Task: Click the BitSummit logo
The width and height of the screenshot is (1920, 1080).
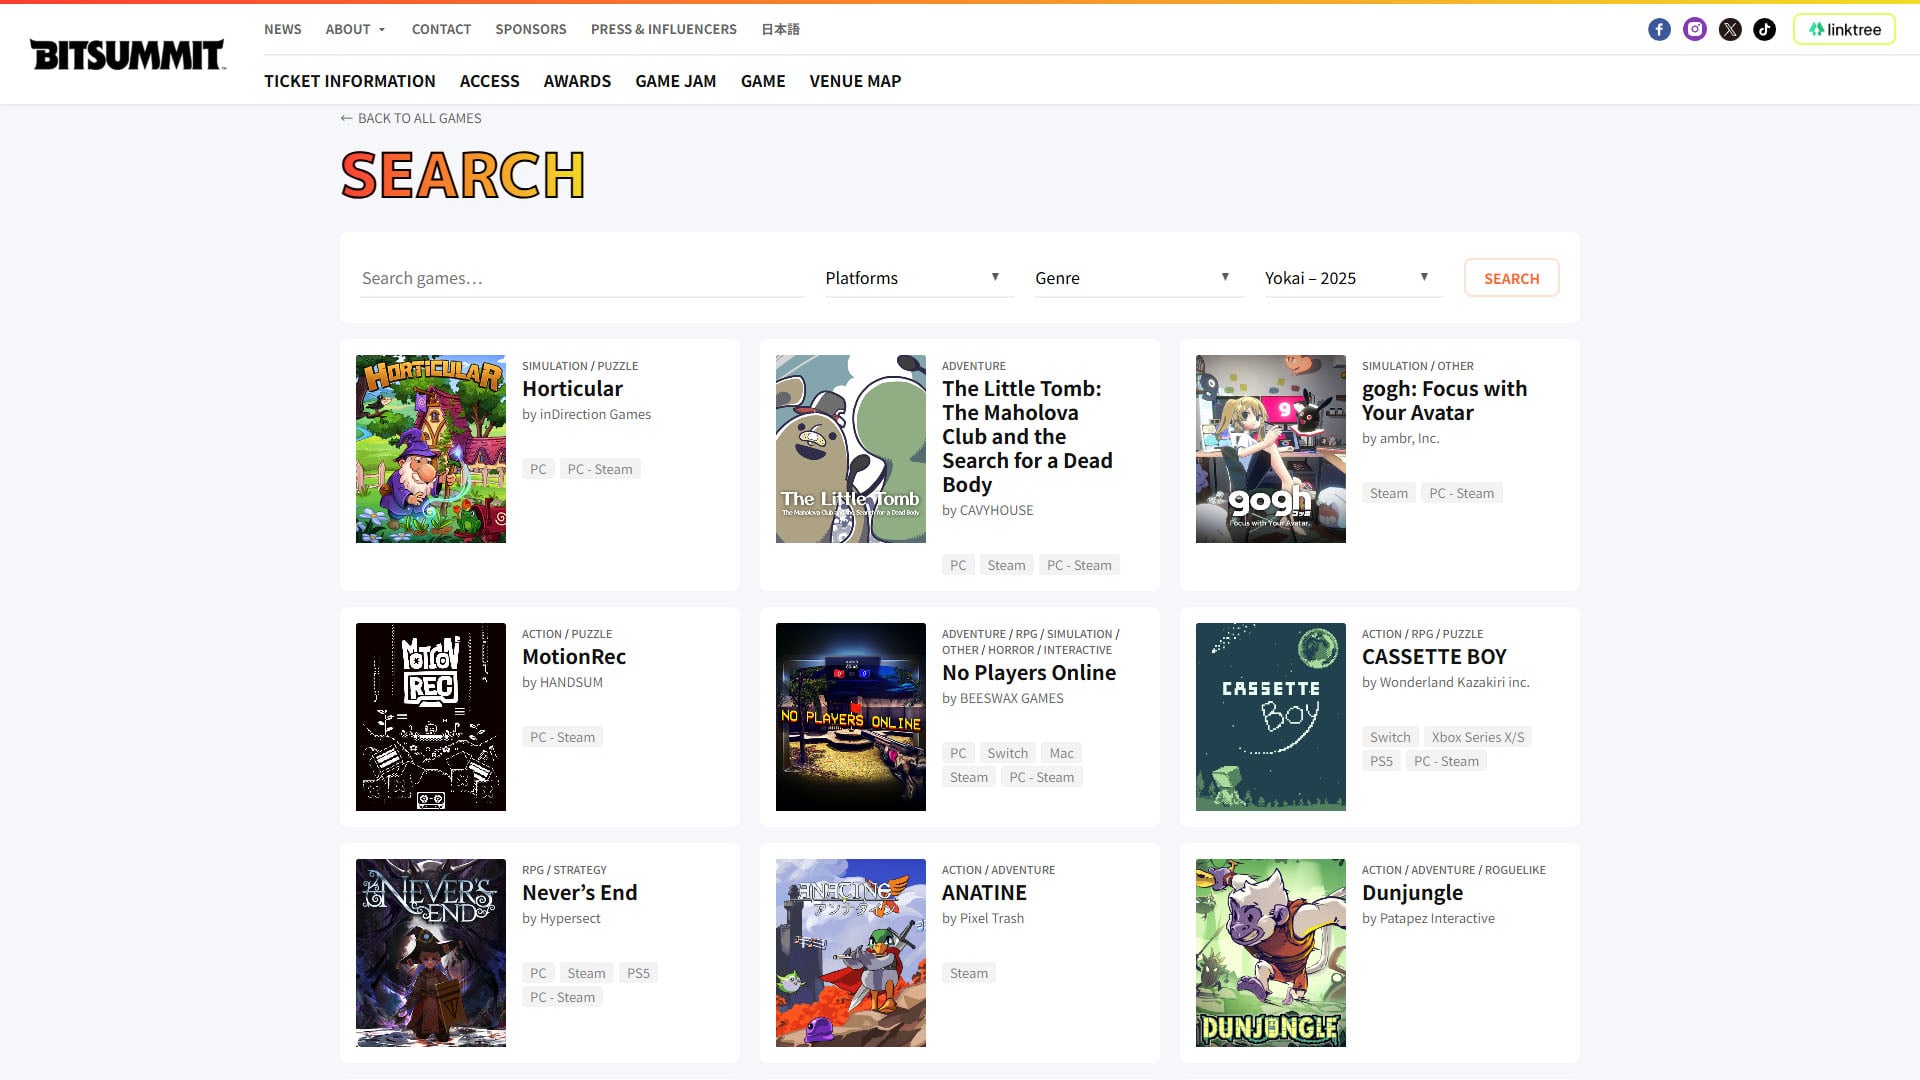Action: 127,54
